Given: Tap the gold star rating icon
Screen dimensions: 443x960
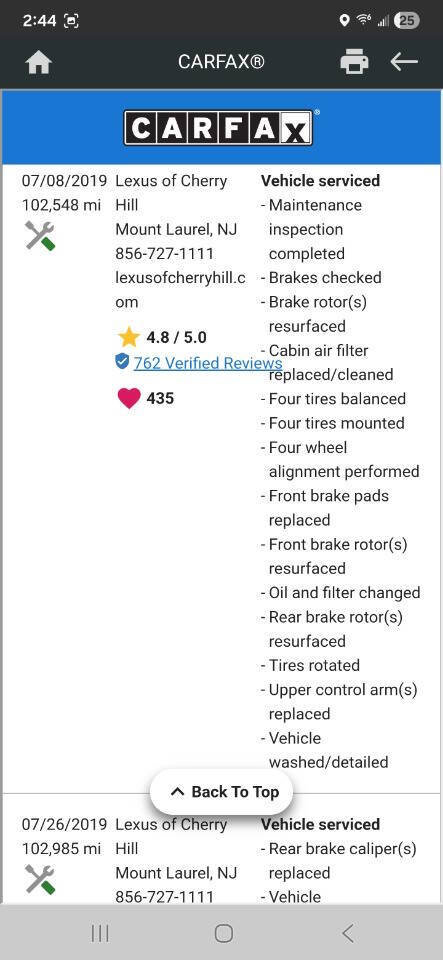Looking at the screenshot, I should [x=128, y=337].
